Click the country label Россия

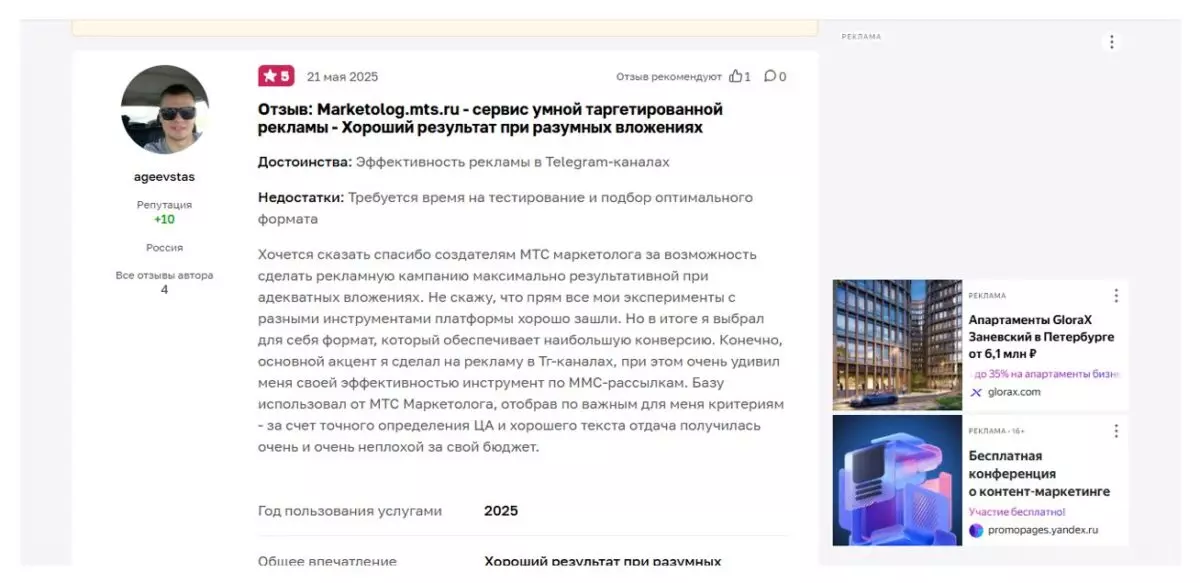click(x=164, y=247)
